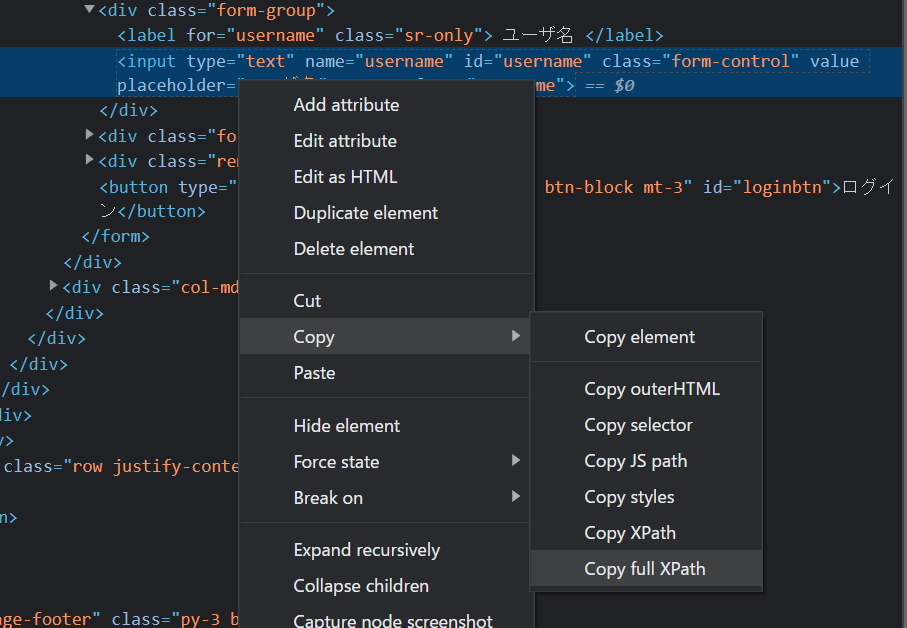This screenshot has height=628, width=907.
Task: Choose Copy full XPath
Action: pos(645,569)
